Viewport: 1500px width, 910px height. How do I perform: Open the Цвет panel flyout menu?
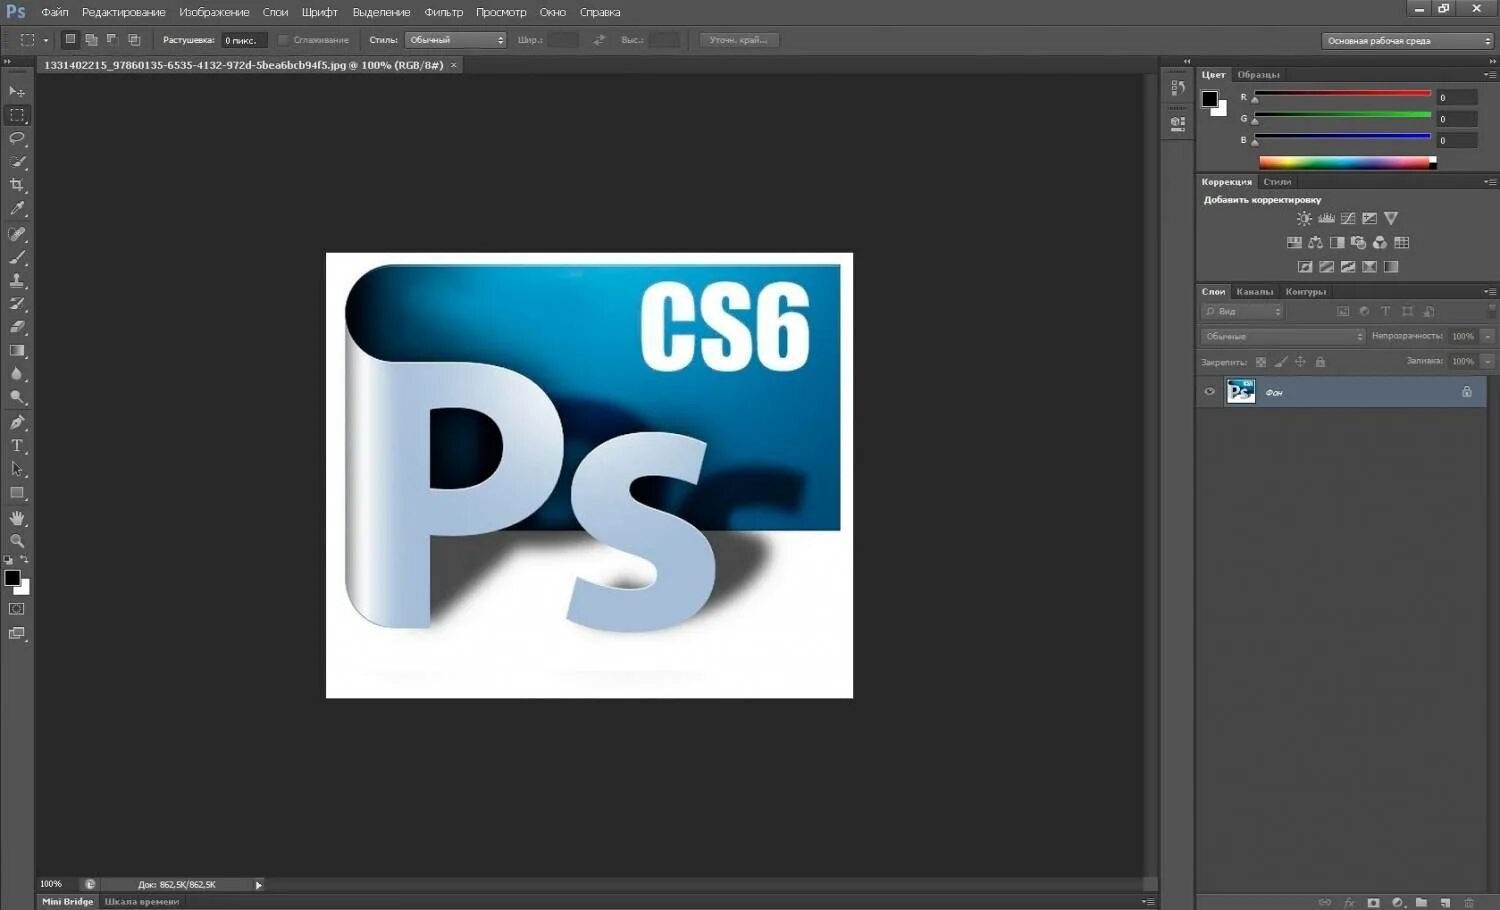click(1489, 75)
